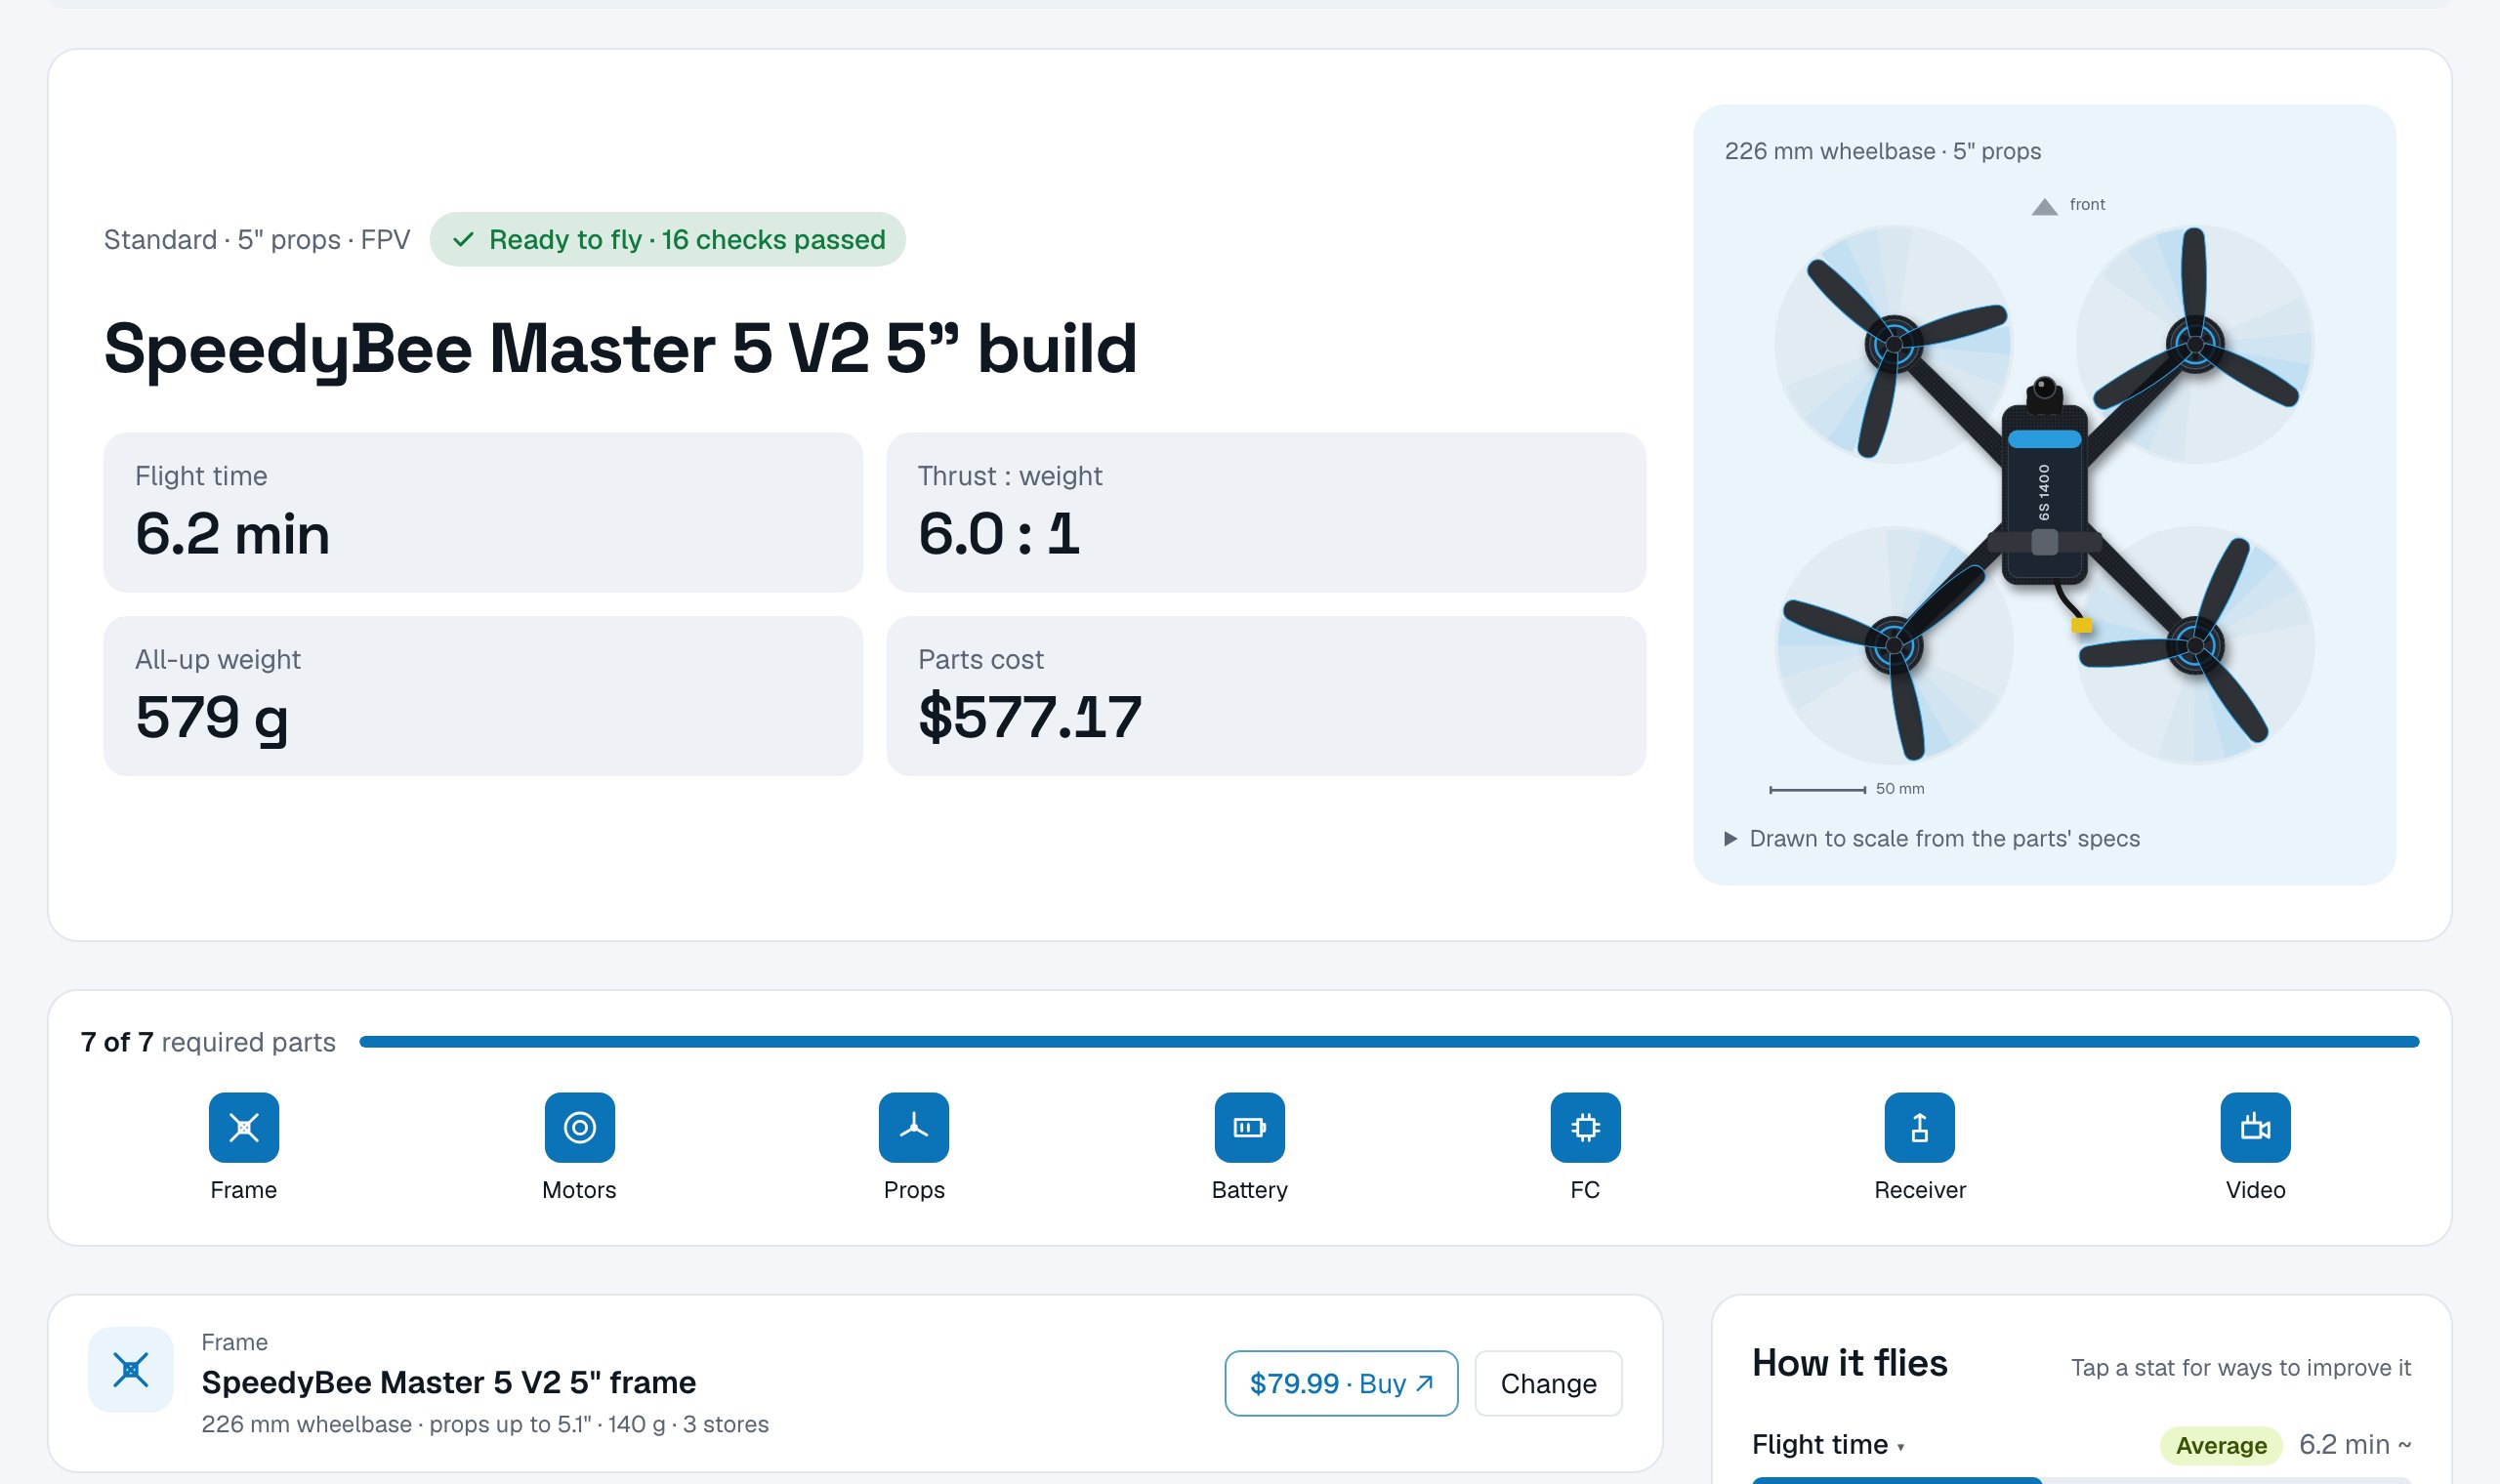Click the required parts progress bar

coord(1389,1042)
